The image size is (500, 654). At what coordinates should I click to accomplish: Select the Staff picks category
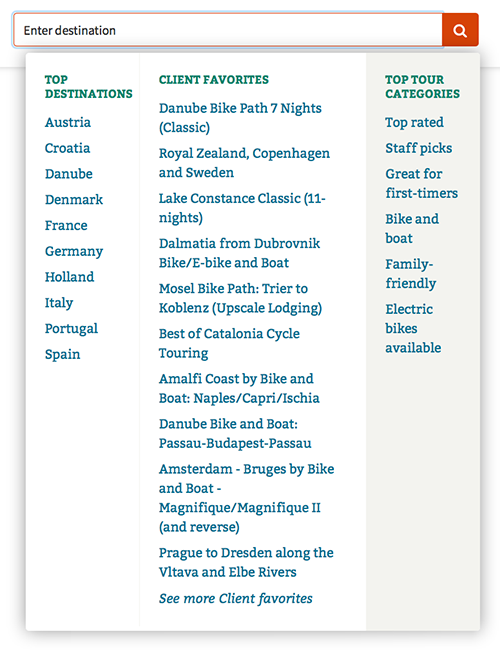coord(419,148)
